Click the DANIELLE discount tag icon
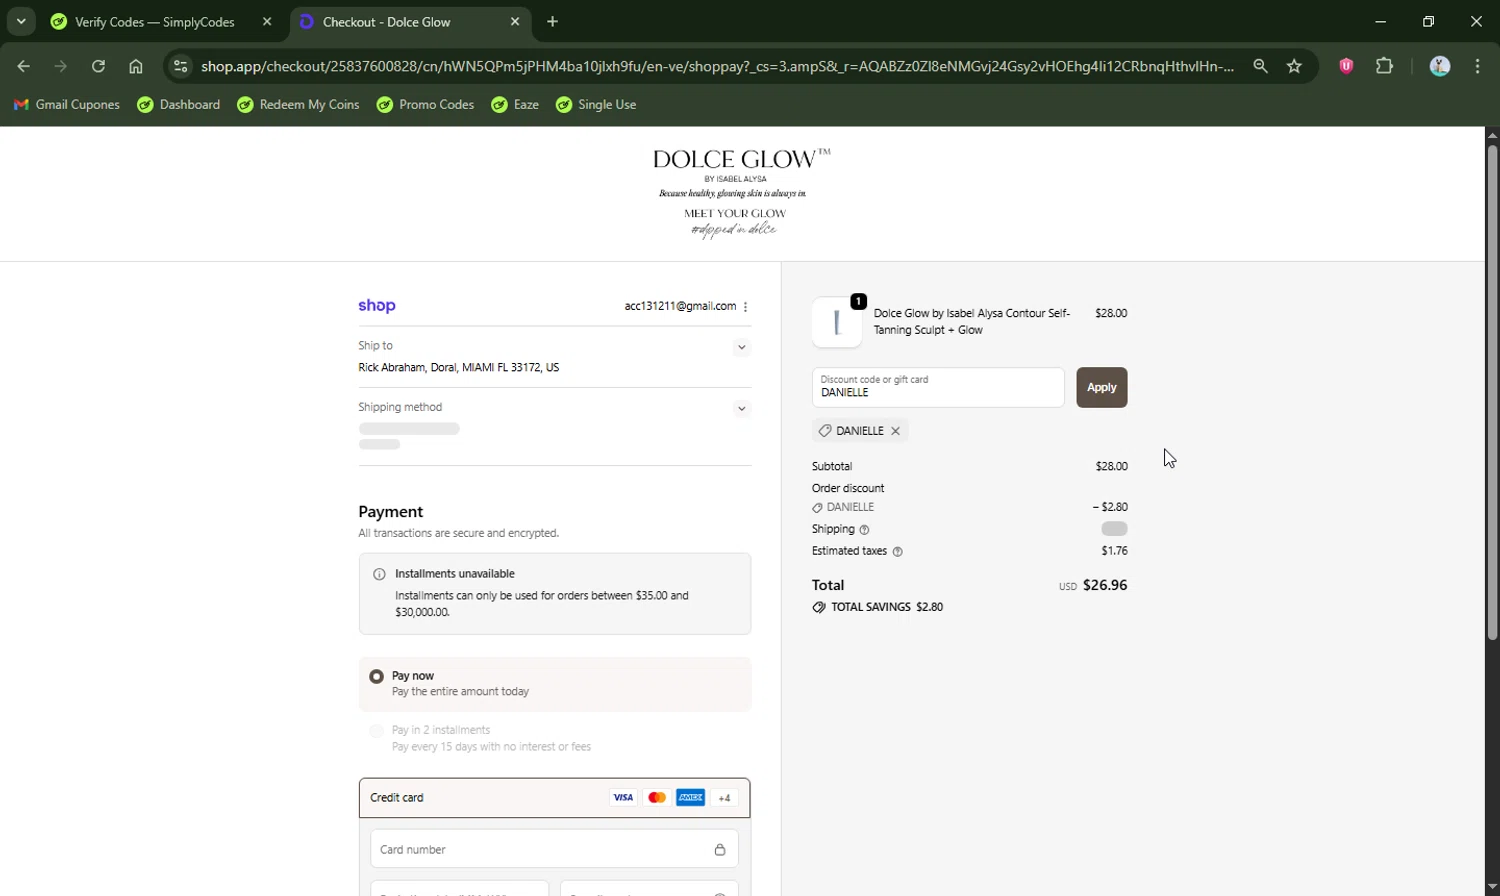This screenshot has width=1500, height=896. point(824,431)
